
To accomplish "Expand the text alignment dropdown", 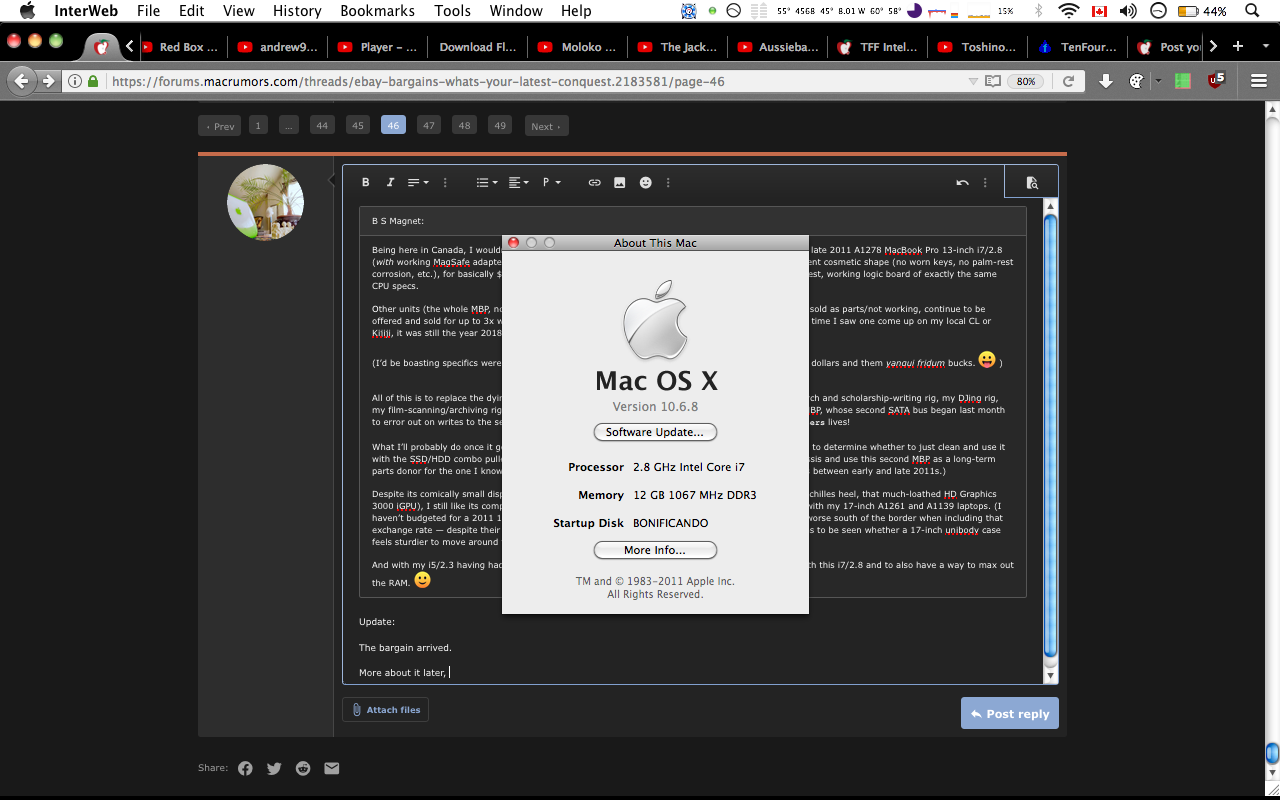I will tap(518, 183).
